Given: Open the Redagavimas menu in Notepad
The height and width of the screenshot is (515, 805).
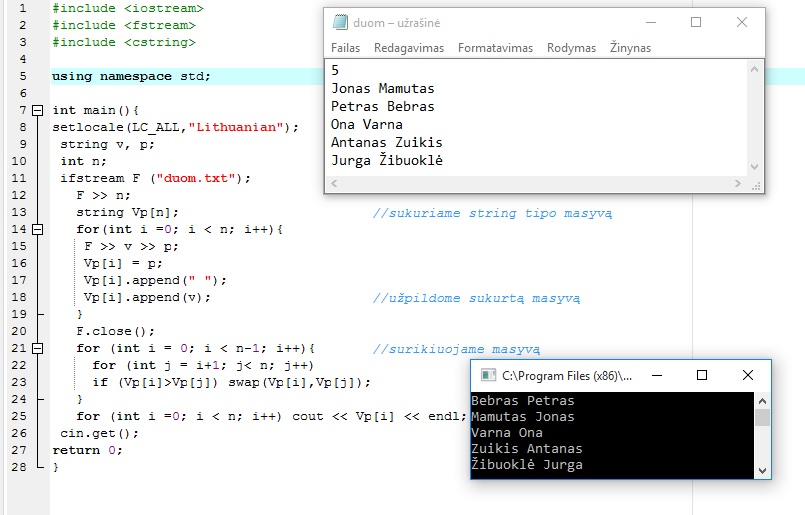Looking at the screenshot, I should [x=409, y=48].
